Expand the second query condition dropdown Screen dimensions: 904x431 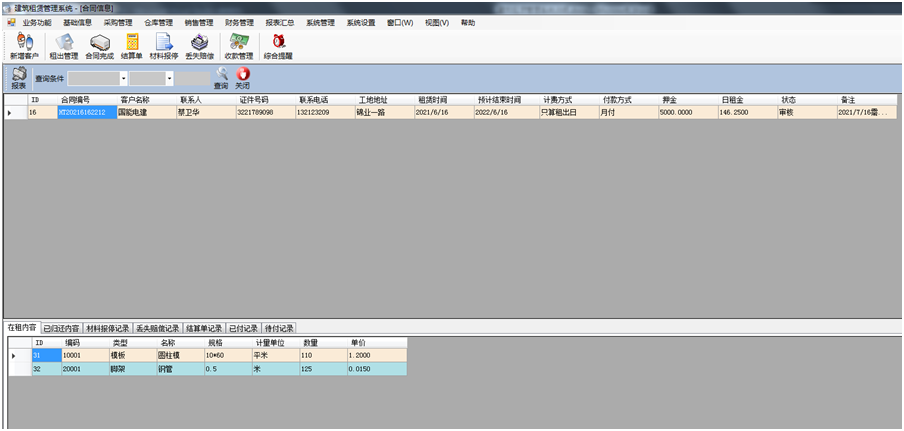pos(170,78)
